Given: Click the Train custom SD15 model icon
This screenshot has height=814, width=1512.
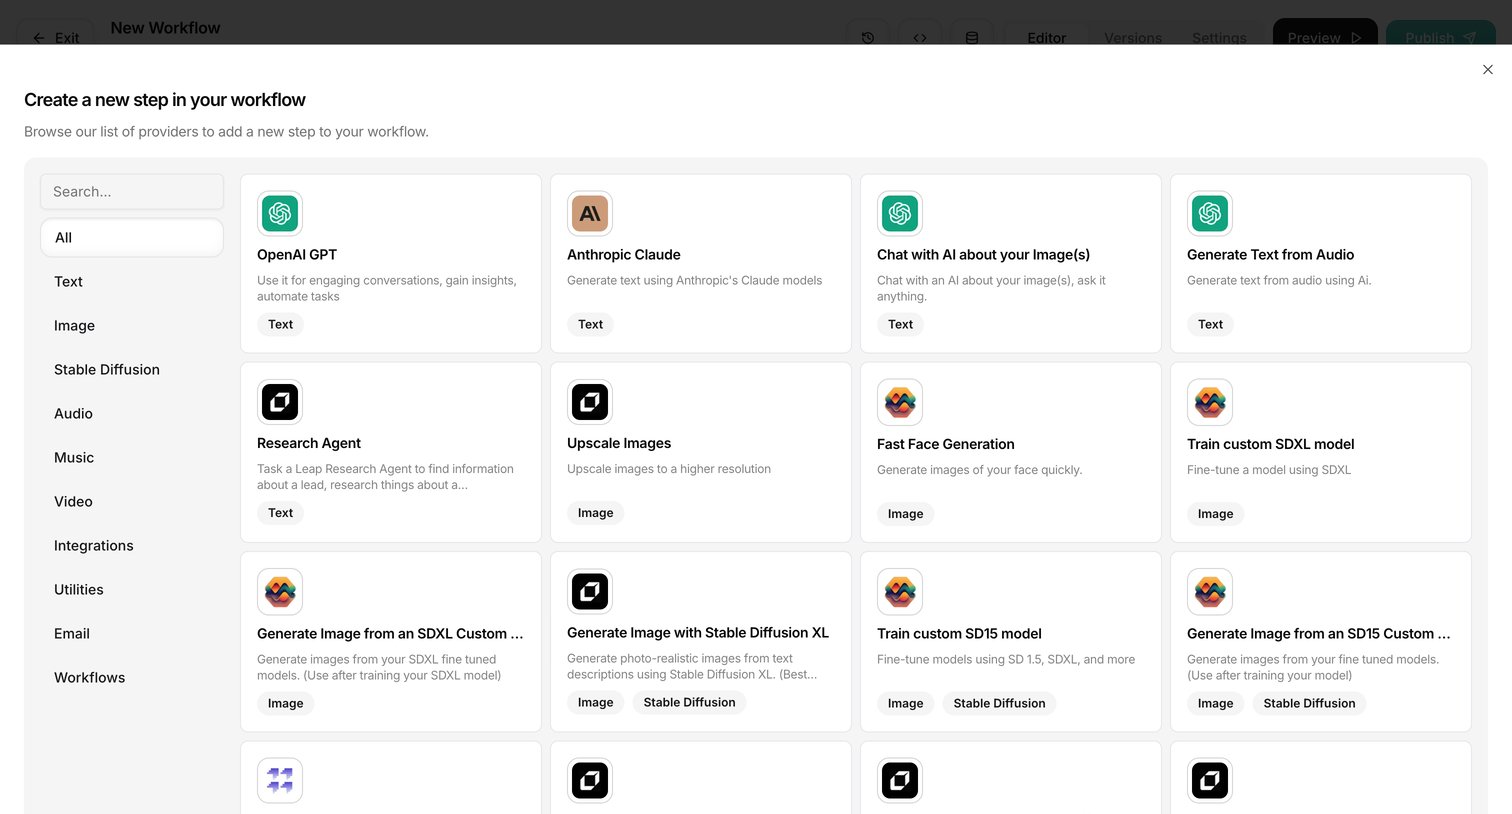Looking at the screenshot, I should (x=900, y=592).
